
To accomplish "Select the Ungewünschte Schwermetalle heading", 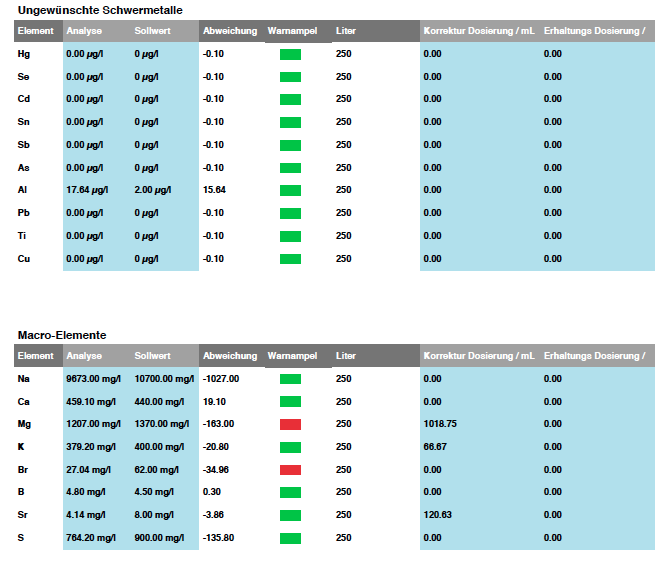I will [100, 10].
